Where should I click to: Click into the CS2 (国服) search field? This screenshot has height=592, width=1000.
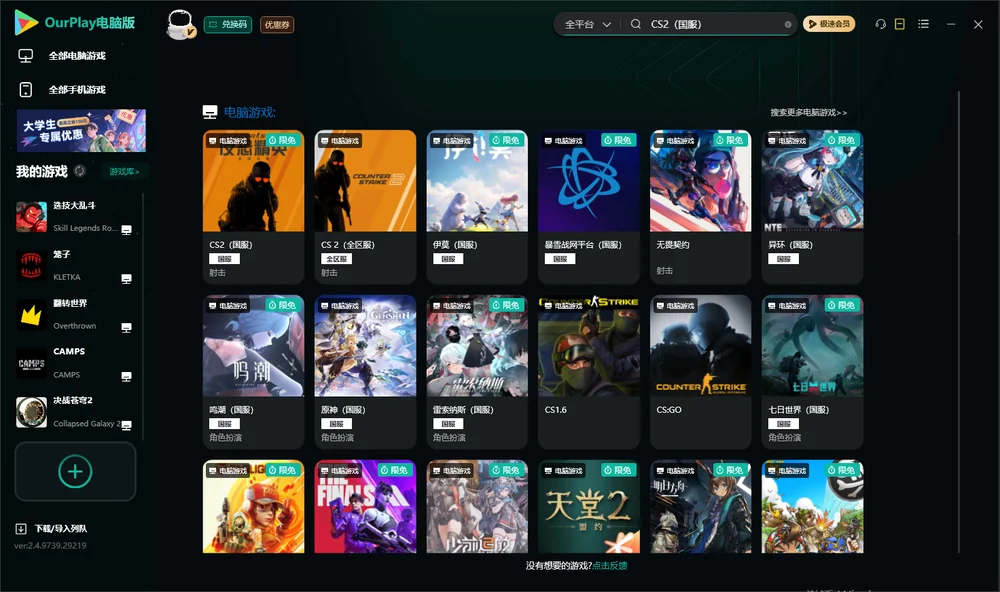[714, 24]
